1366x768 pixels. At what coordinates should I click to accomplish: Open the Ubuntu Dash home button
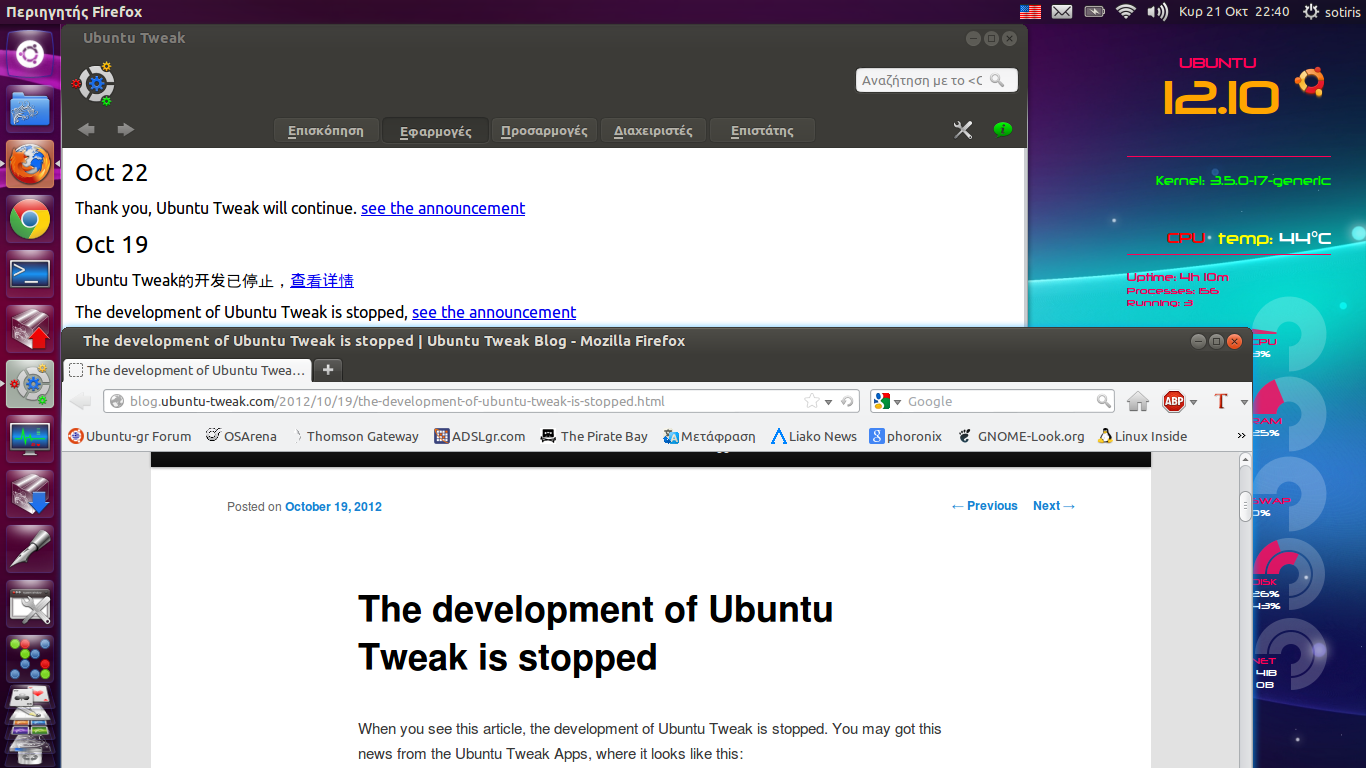point(30,55)
